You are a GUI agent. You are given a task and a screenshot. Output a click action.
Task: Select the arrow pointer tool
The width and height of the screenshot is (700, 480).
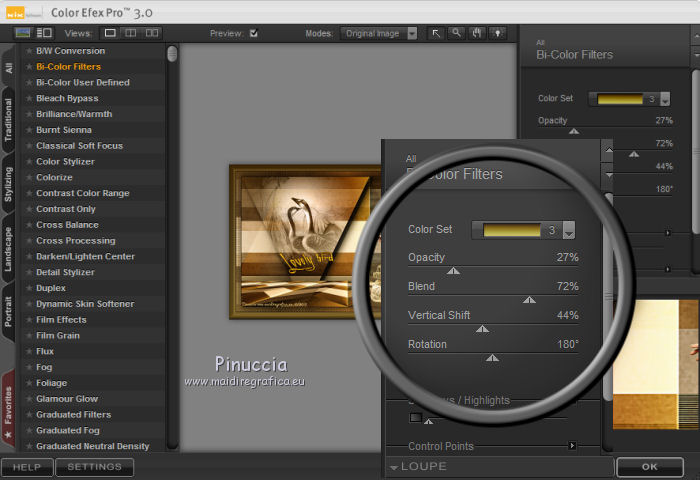point(437,33)
